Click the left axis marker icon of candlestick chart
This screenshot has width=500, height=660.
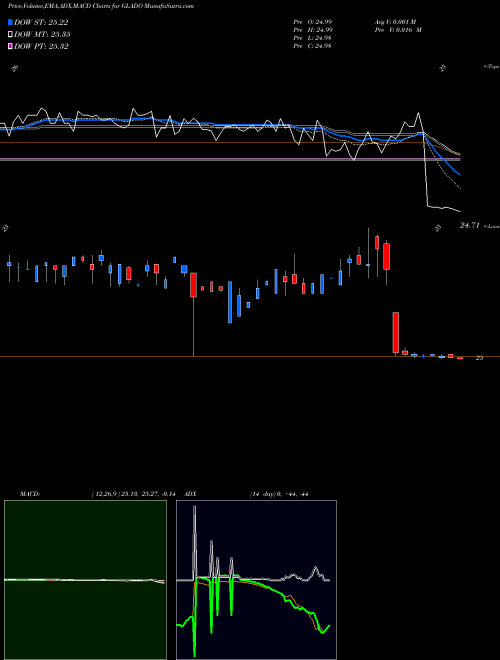pyautogui.click(x=5, y=228)
